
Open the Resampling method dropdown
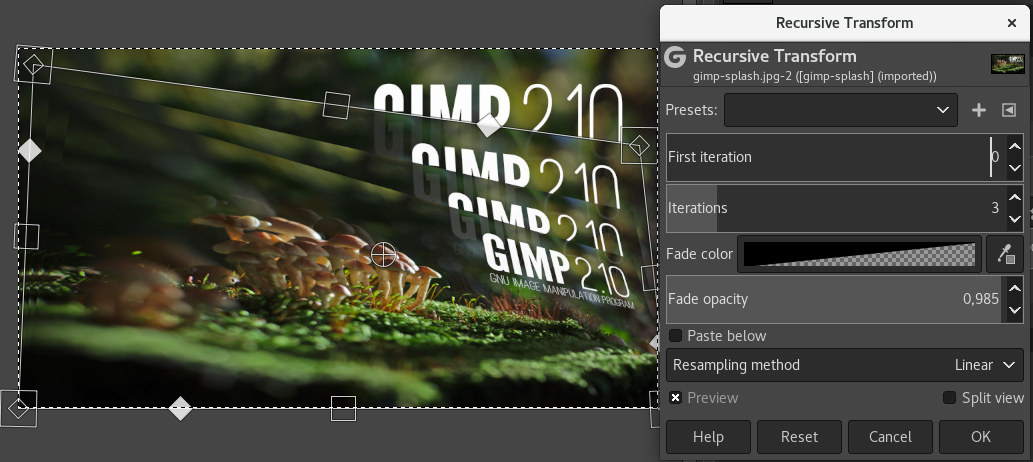(x=845, y=365)
